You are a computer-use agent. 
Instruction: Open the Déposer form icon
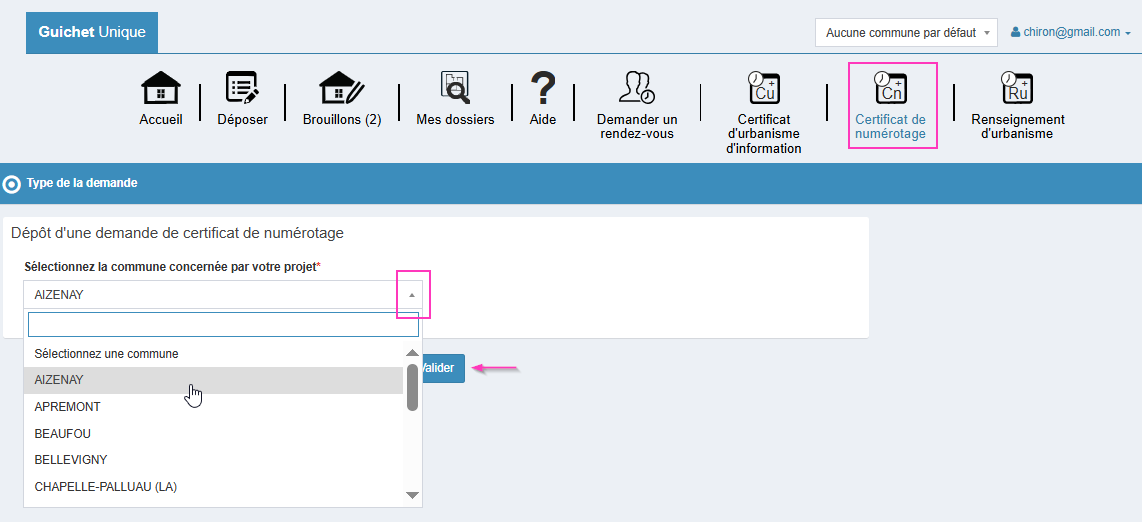[242, 88]
